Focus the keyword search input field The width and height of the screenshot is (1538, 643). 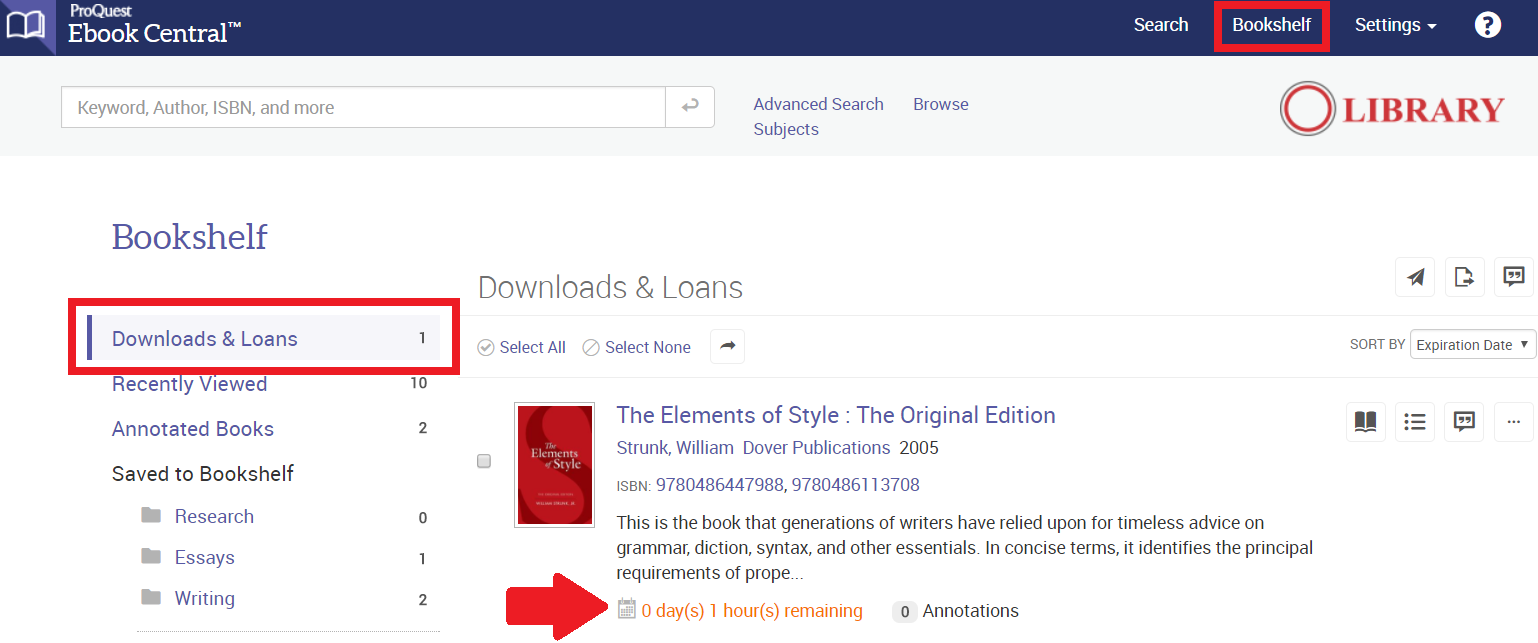point(364,107)
